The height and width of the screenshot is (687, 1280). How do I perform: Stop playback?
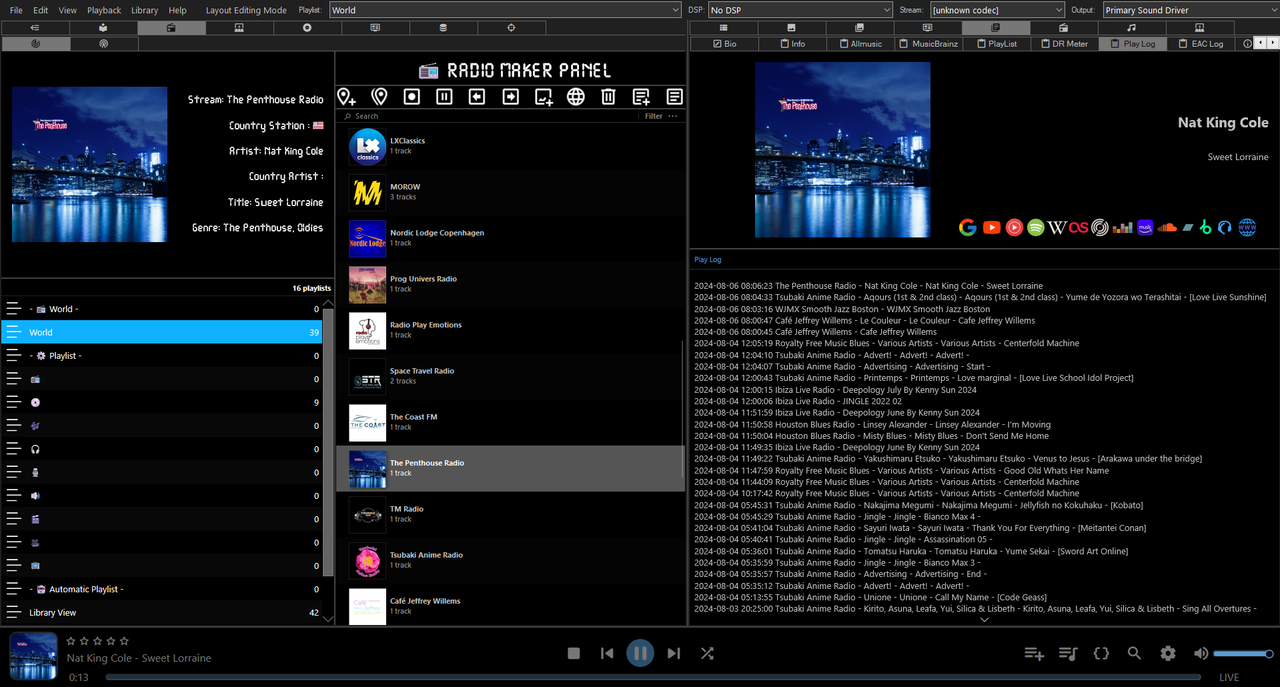574,653
